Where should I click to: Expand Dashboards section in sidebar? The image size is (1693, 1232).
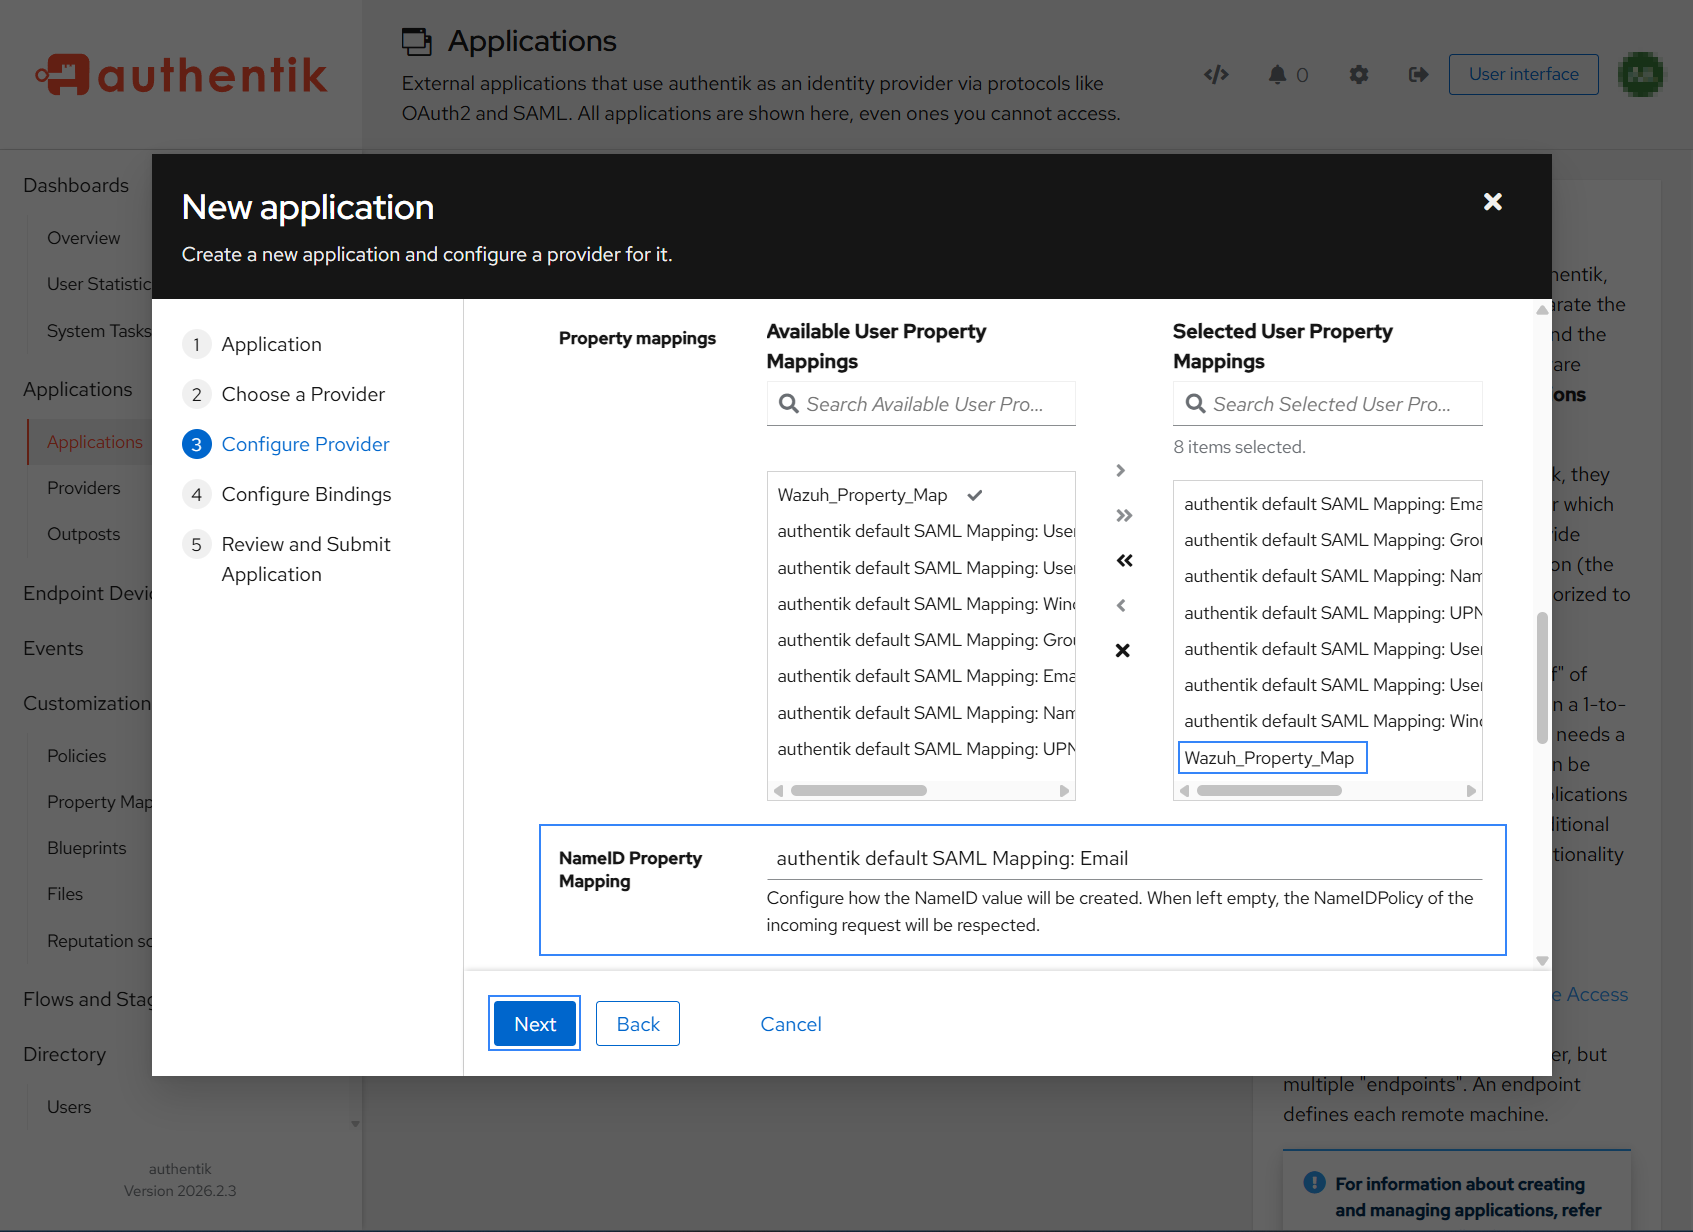coord(76,185)
